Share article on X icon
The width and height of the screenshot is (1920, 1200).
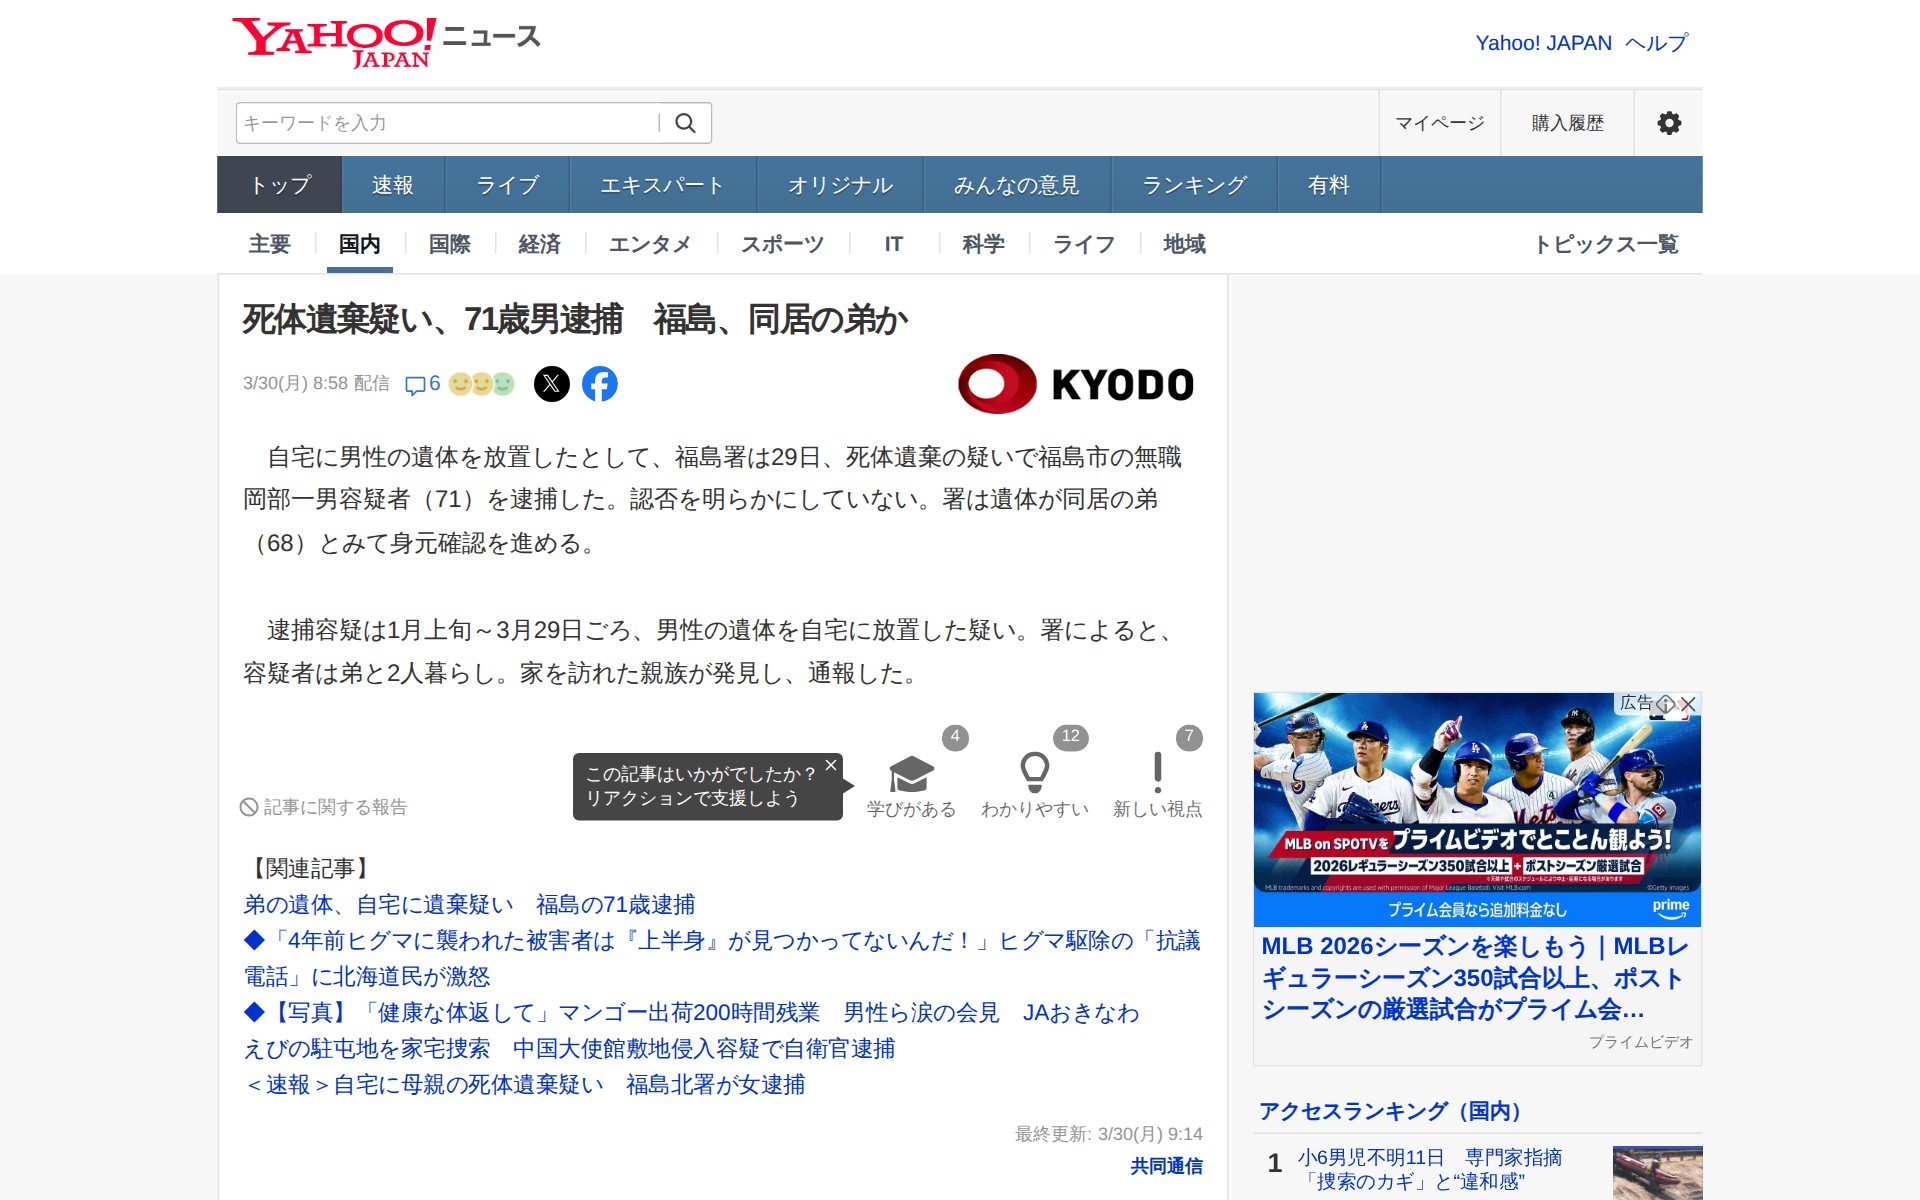click(551, 384)
